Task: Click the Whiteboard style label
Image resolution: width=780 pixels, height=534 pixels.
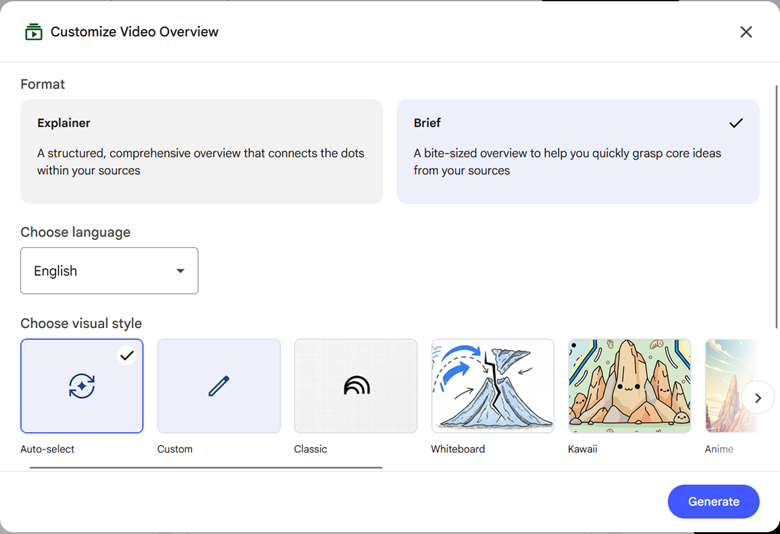Action: coord(458,449)
